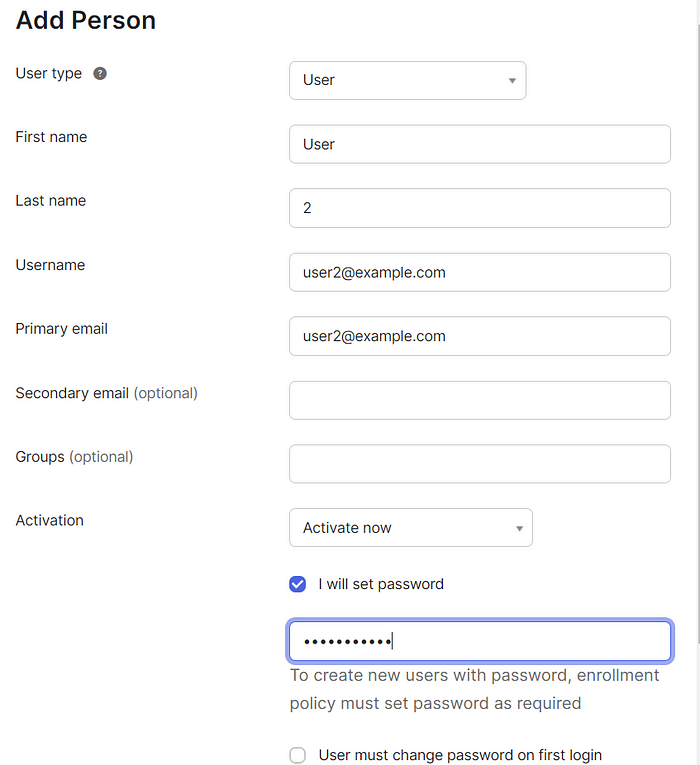Click the User type help icon
Screen dimensions: 700x765
[x=100, y=74]
